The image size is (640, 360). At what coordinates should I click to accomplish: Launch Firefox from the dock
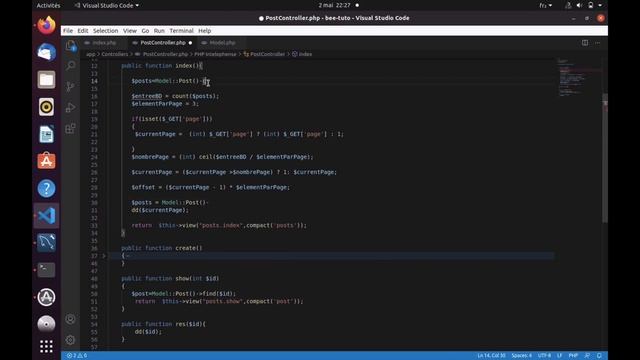47,25
